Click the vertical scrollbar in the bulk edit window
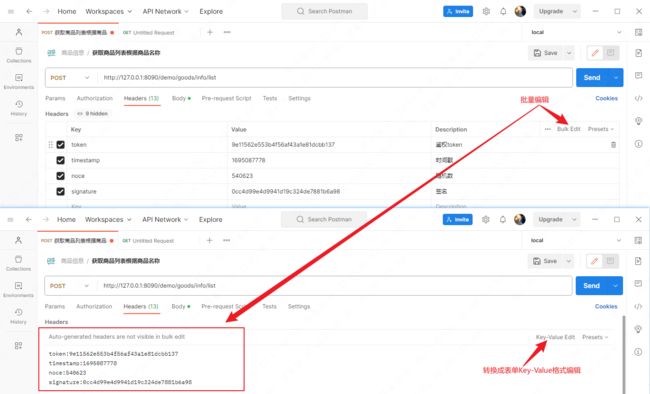Screen dimensions: 650x394 coord(623,355)
